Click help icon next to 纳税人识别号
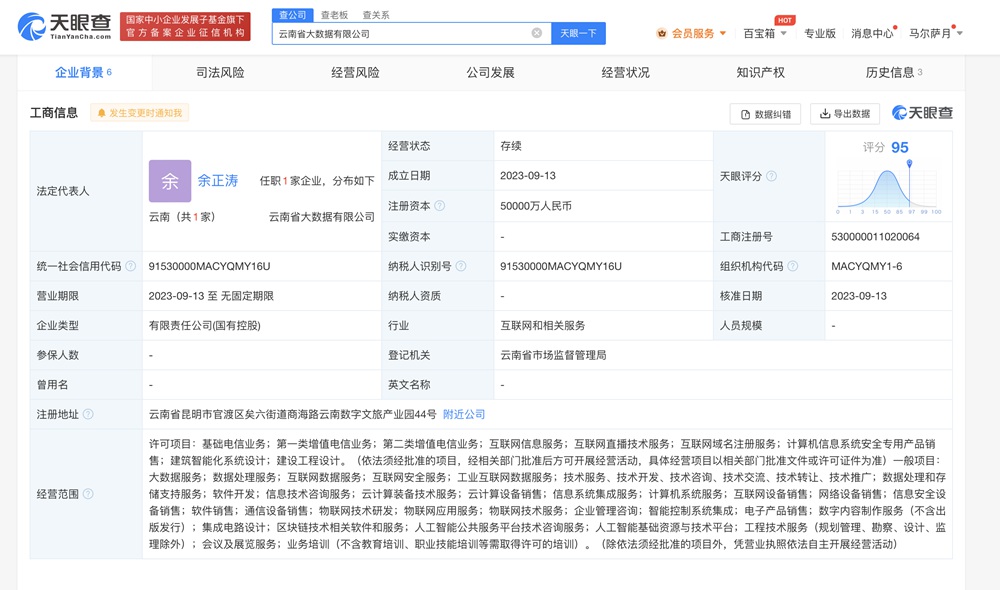Viewport: 1000px width, 590px height. pyautogui.click(x=461, y=266)
